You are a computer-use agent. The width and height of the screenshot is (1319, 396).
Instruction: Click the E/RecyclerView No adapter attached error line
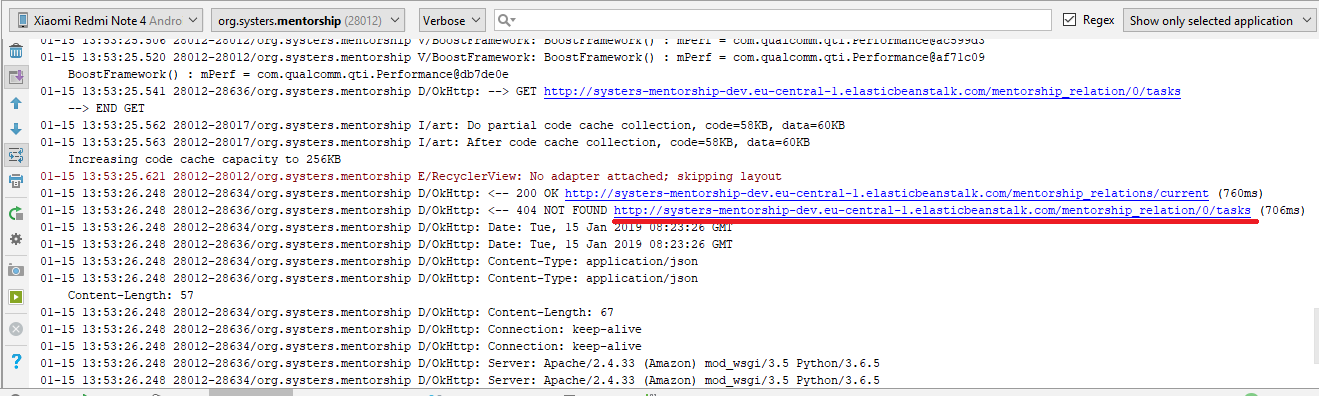411,176
